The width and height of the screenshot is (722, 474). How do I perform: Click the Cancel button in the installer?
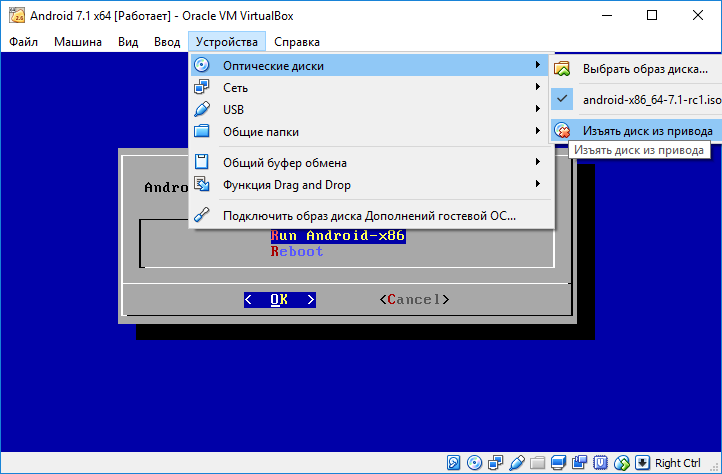click(x=414, y=299)
